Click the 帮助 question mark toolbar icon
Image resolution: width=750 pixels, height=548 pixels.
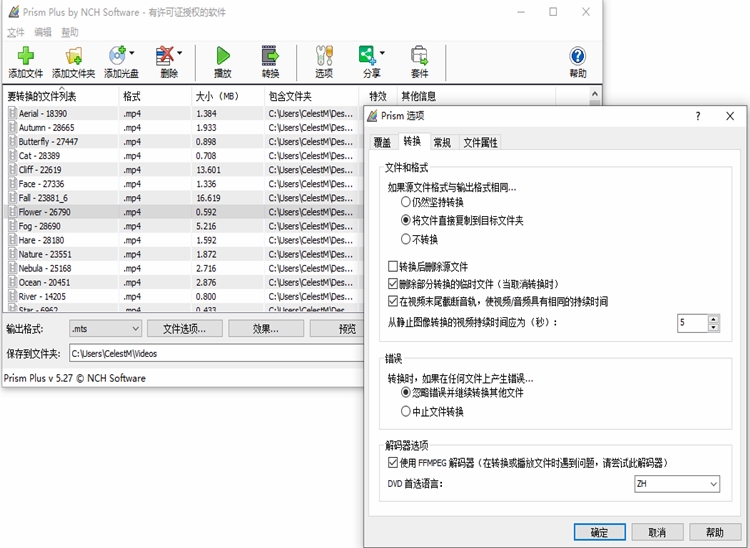pyautogui.click(x=578, y=56)
